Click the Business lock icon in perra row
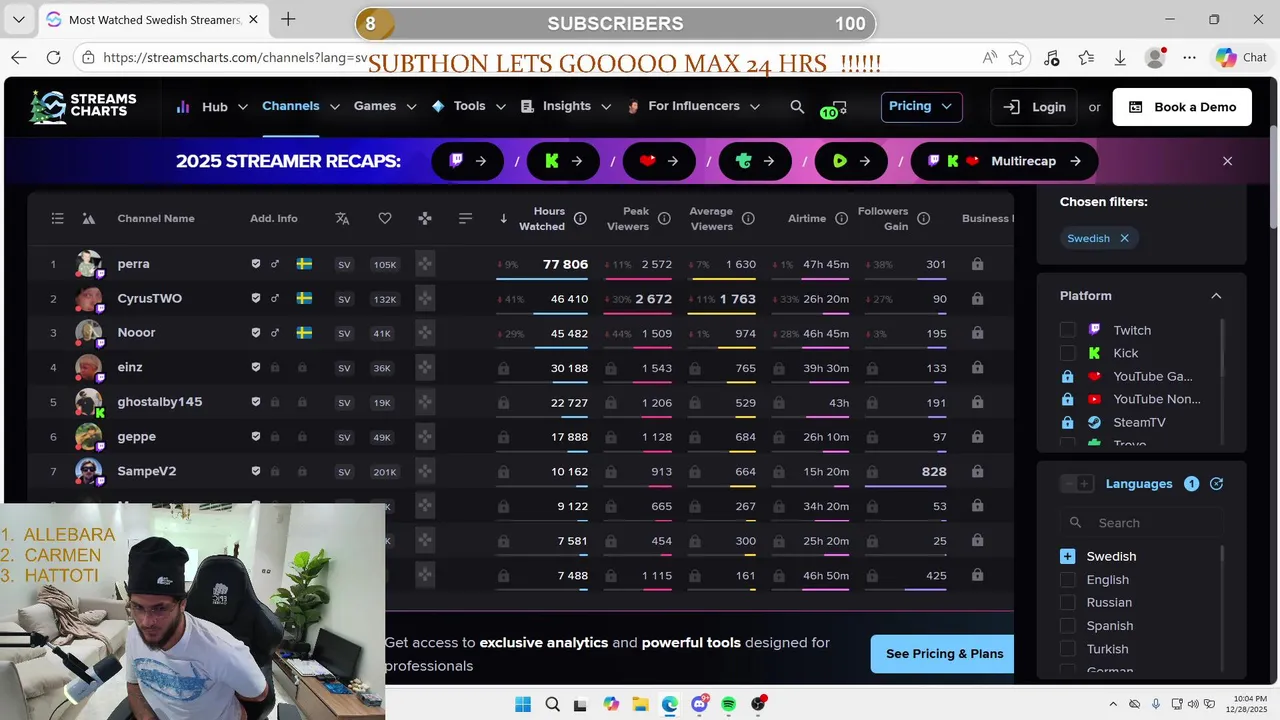Image resolution: width=1280 pixels, height=720 pixels. 977,264
